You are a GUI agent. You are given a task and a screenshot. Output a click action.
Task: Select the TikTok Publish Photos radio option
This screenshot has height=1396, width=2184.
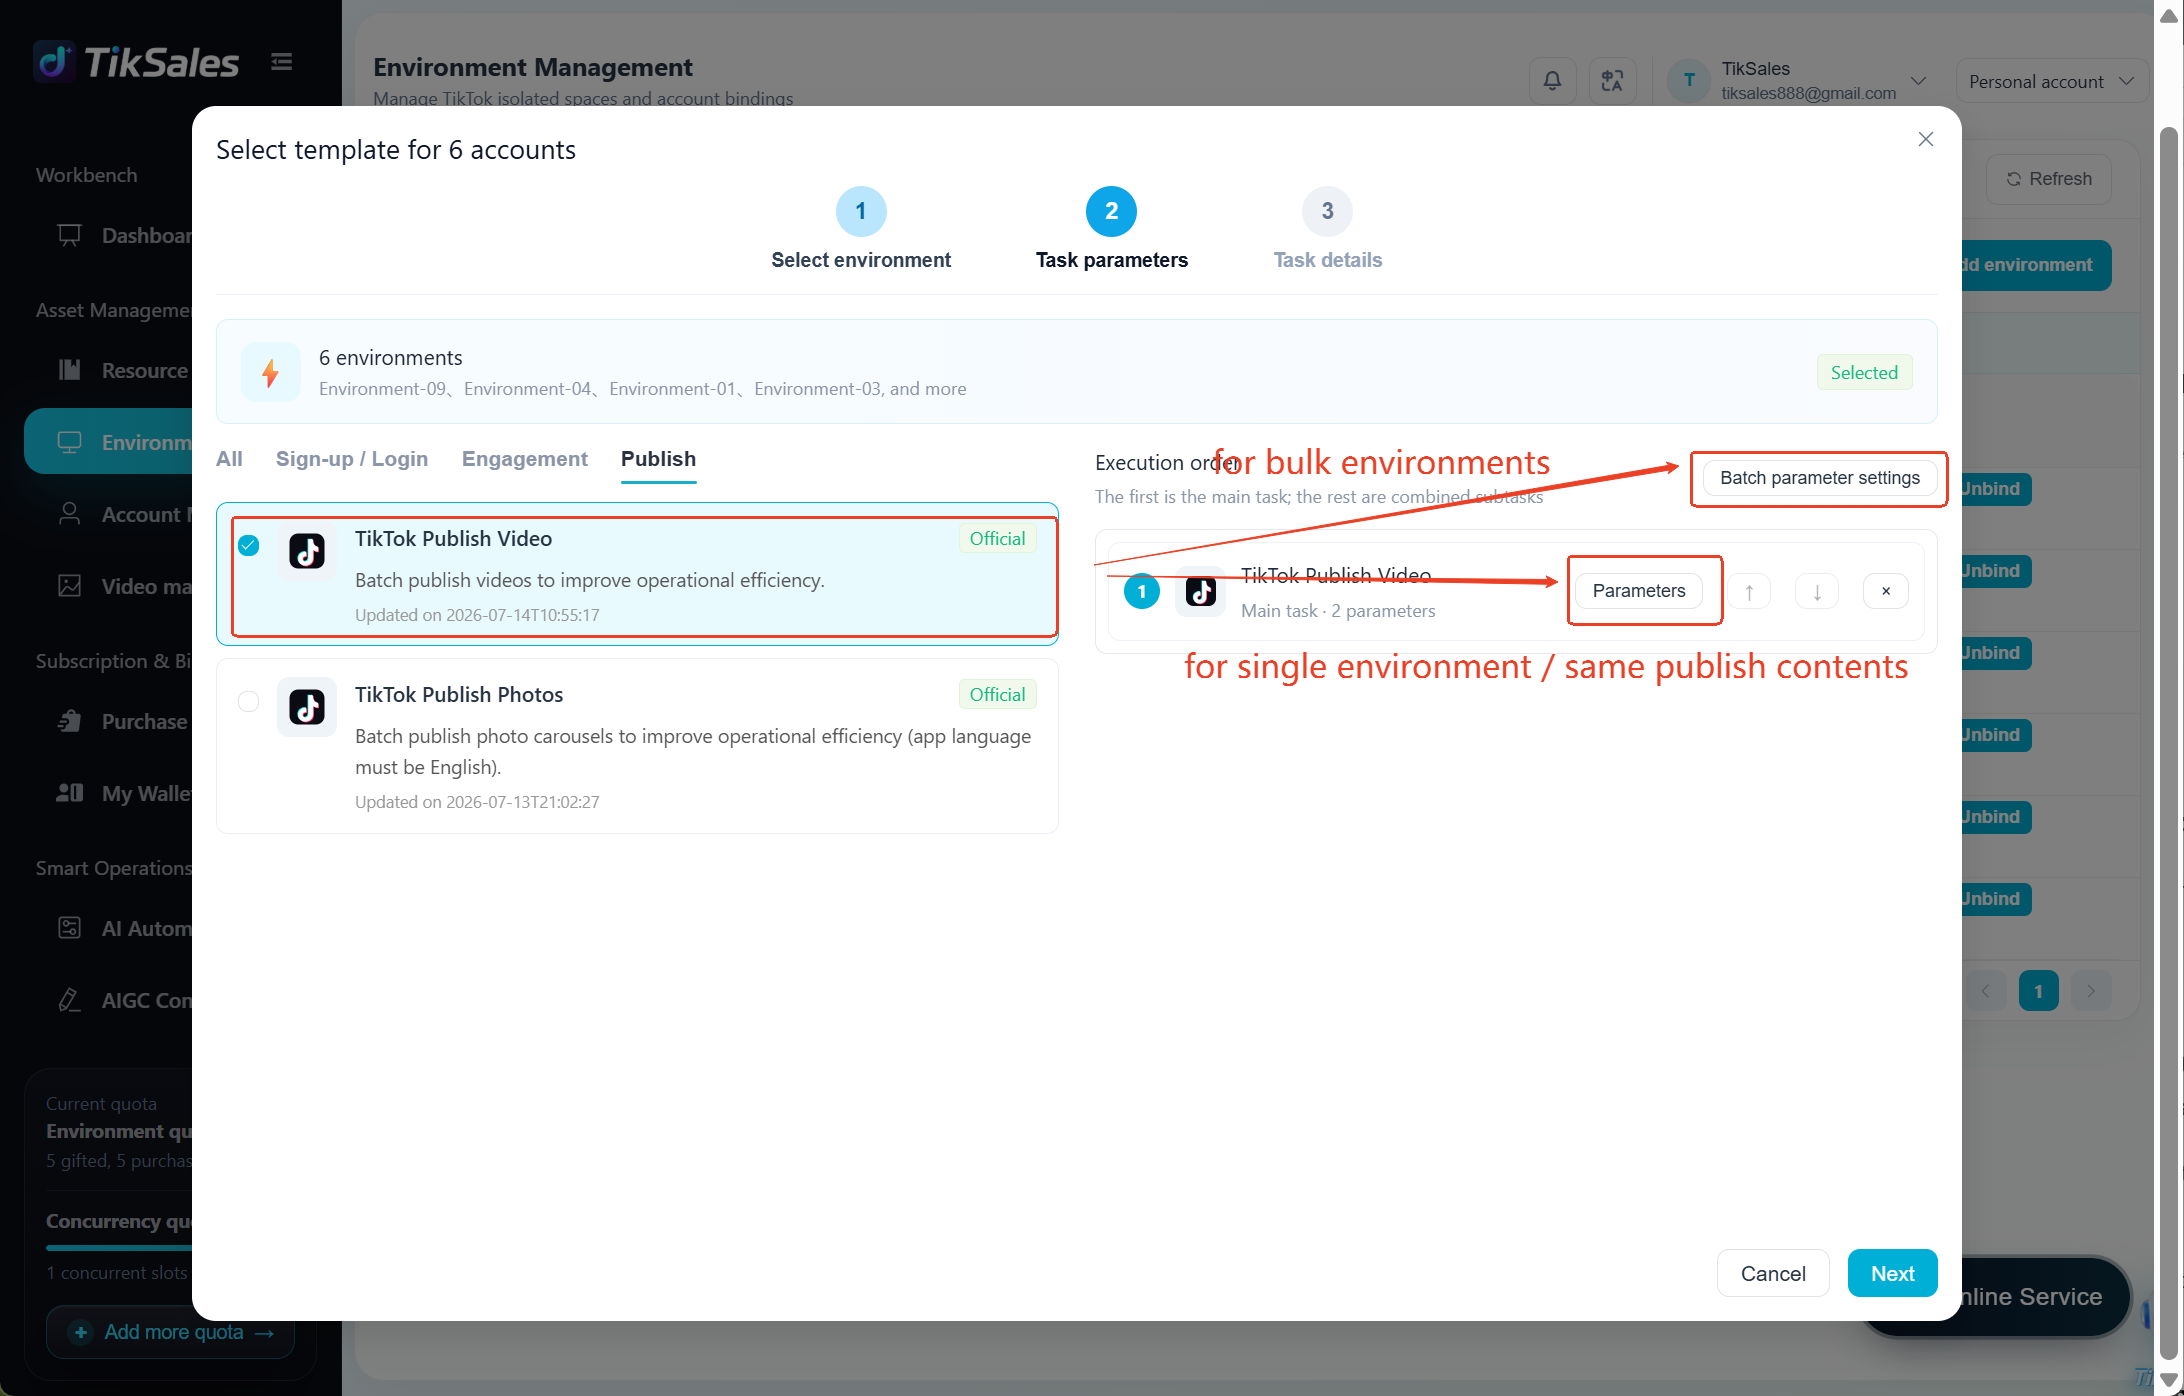coord(249,701)
